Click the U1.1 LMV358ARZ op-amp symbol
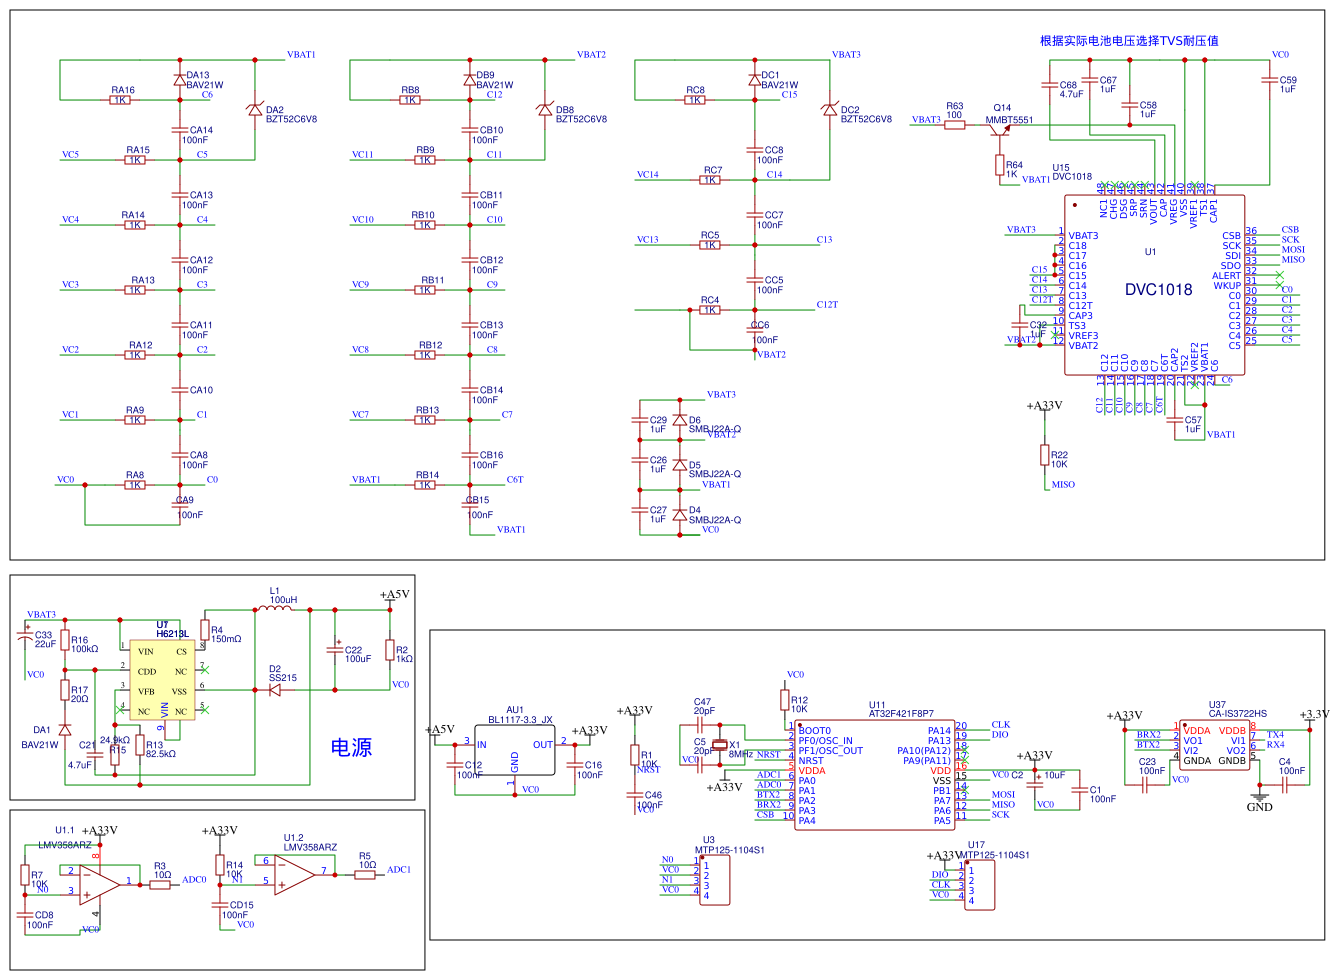Viewport: 1344px width, 980px height. 98,883
